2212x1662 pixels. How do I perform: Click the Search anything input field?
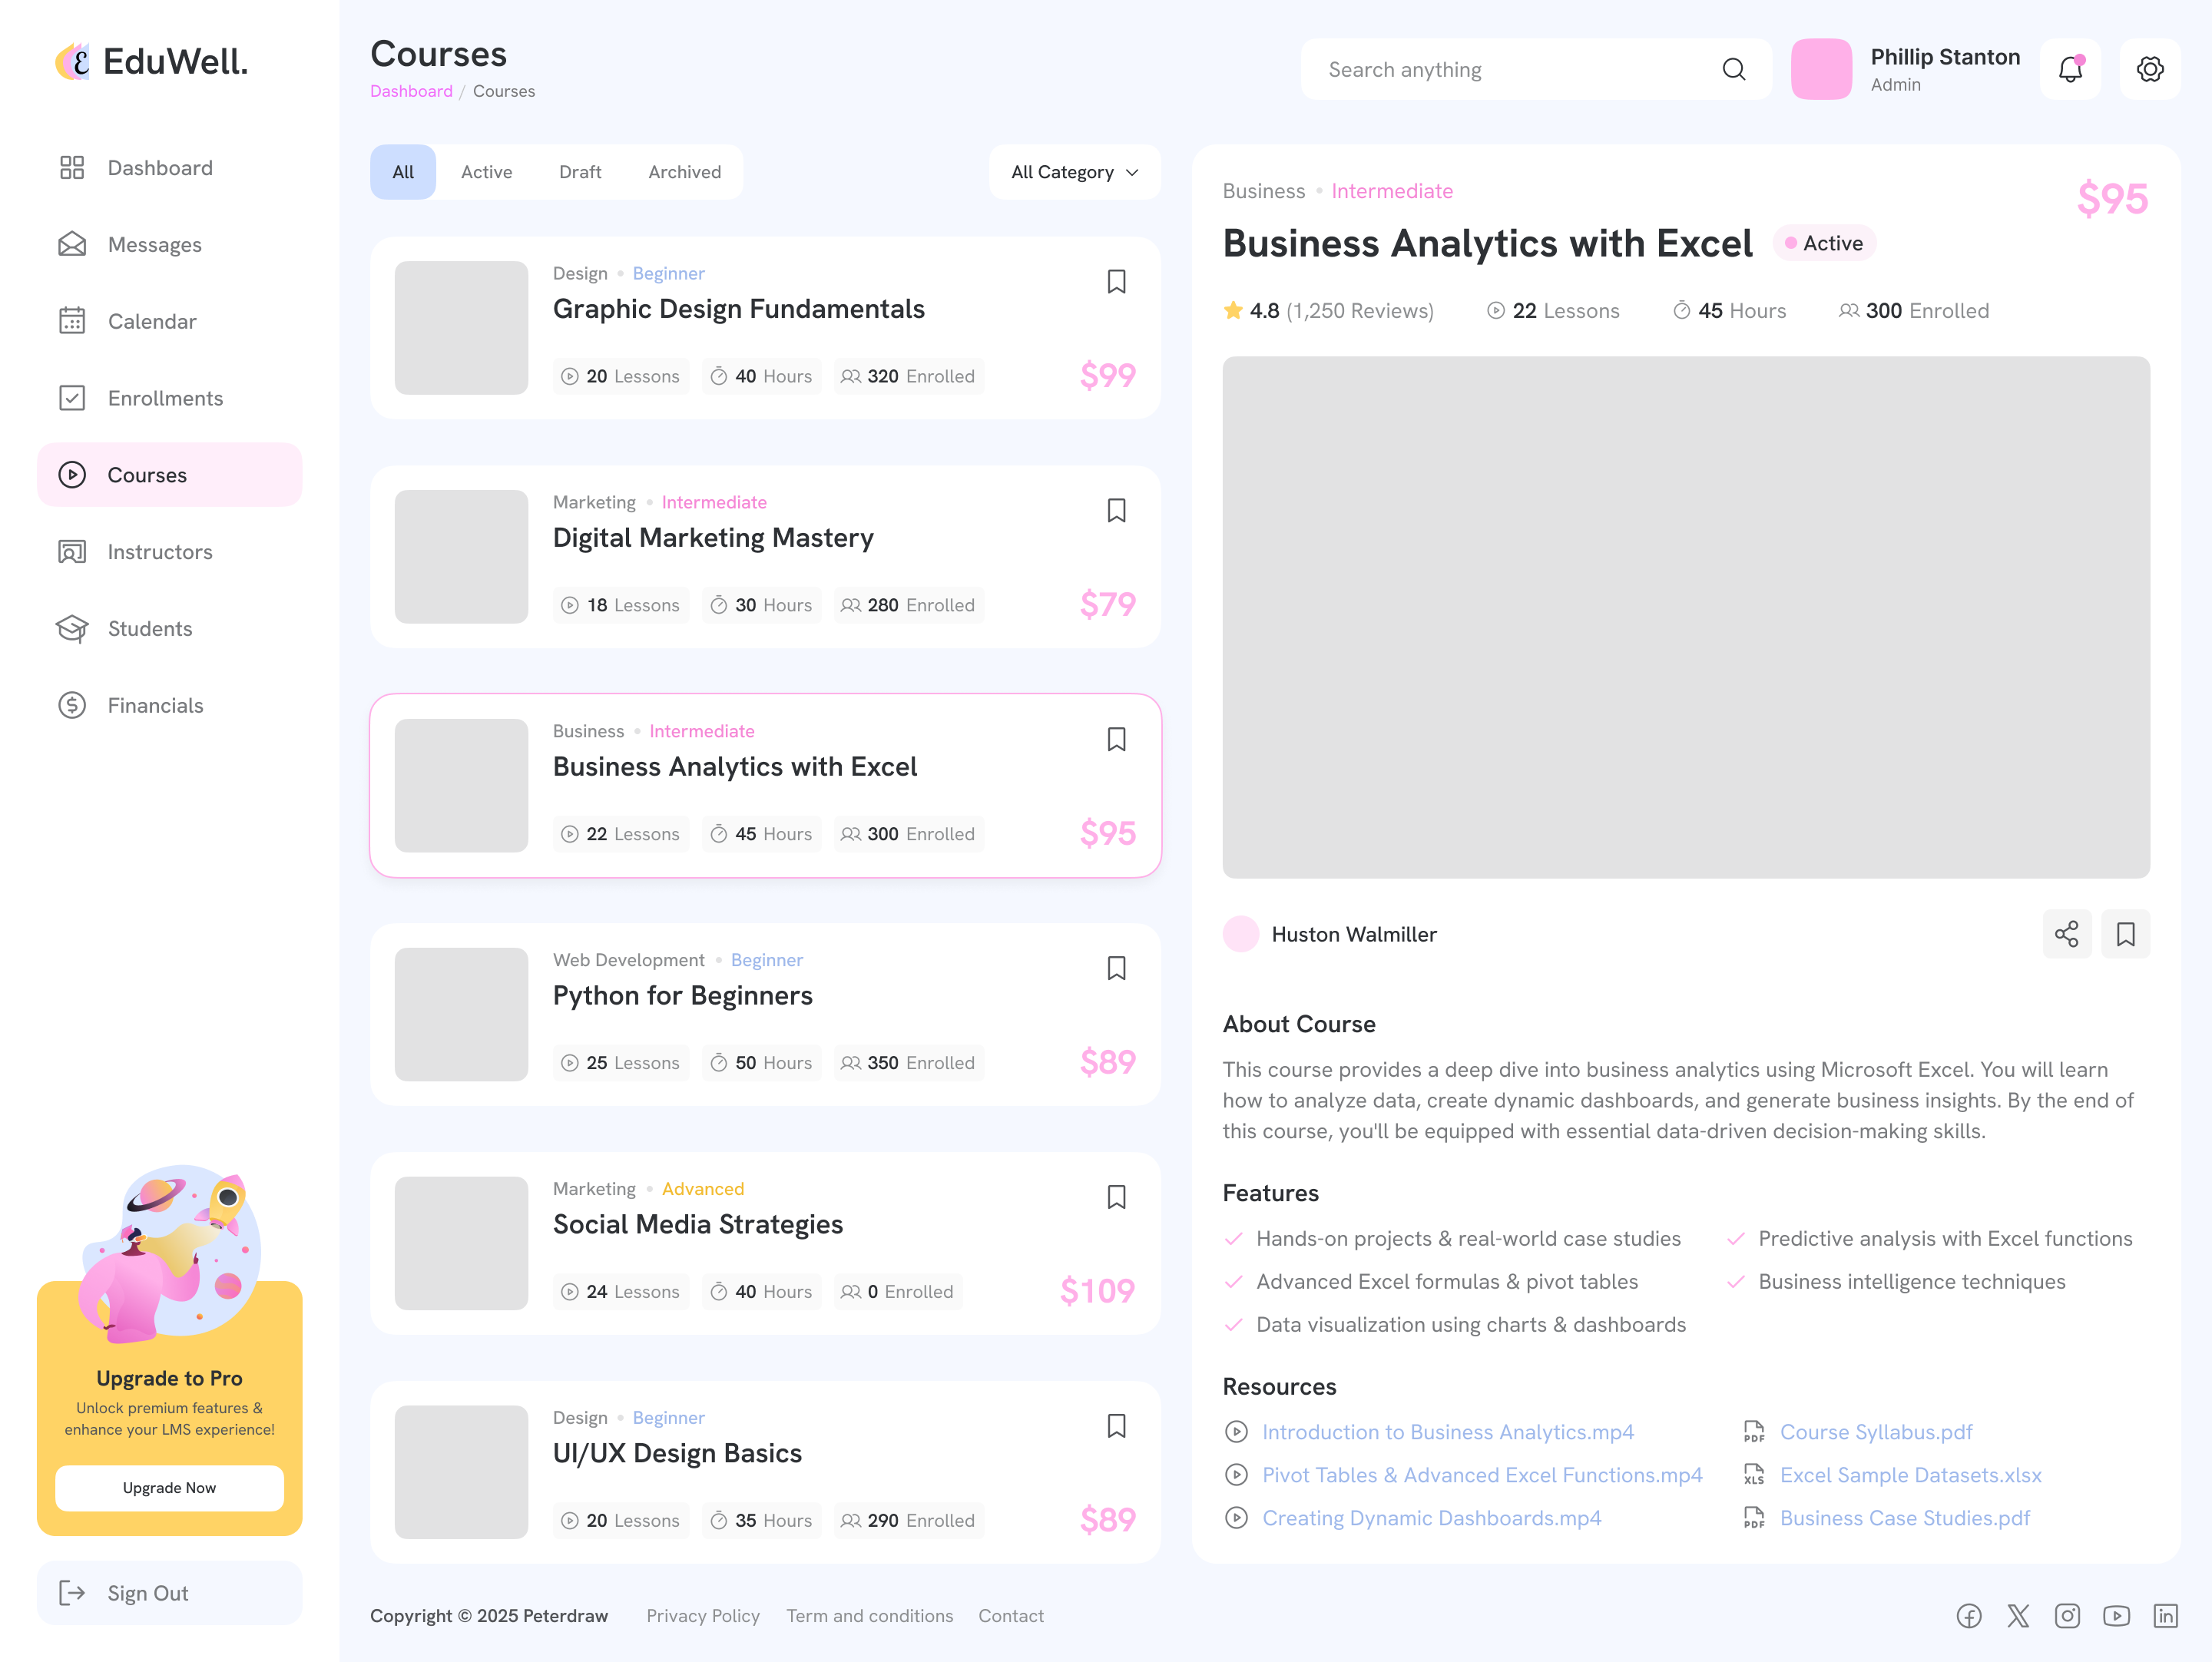click(1500, 69)
